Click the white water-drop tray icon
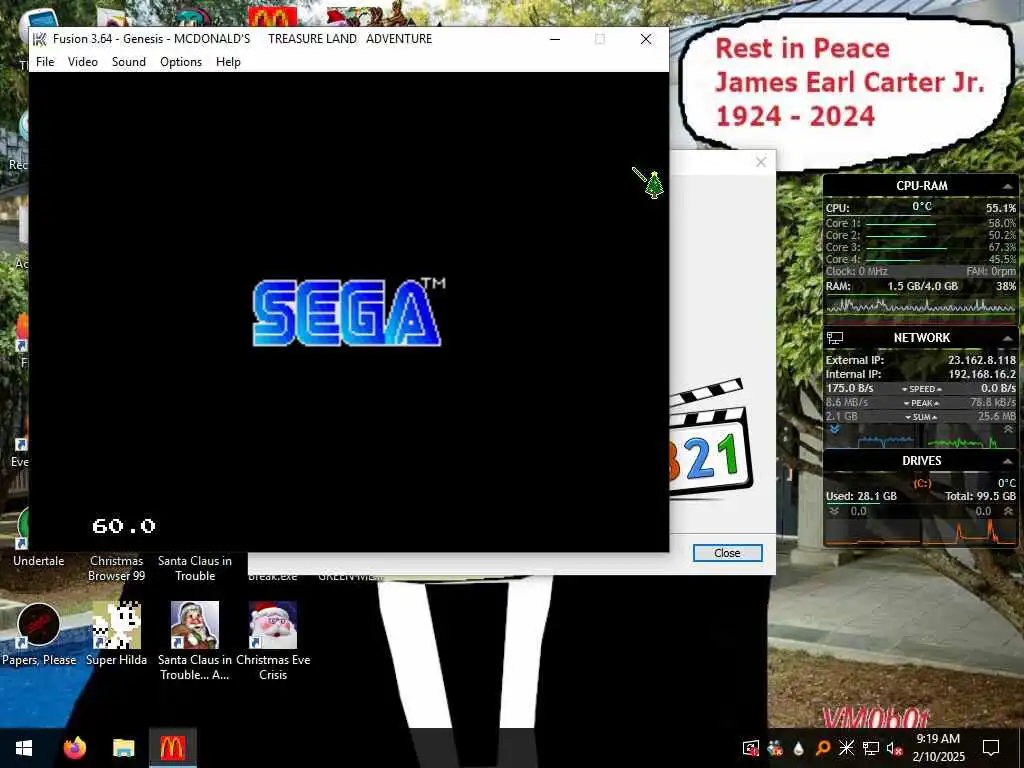The width and height of the screenshot is (1024, 768). tap(799, 748)
